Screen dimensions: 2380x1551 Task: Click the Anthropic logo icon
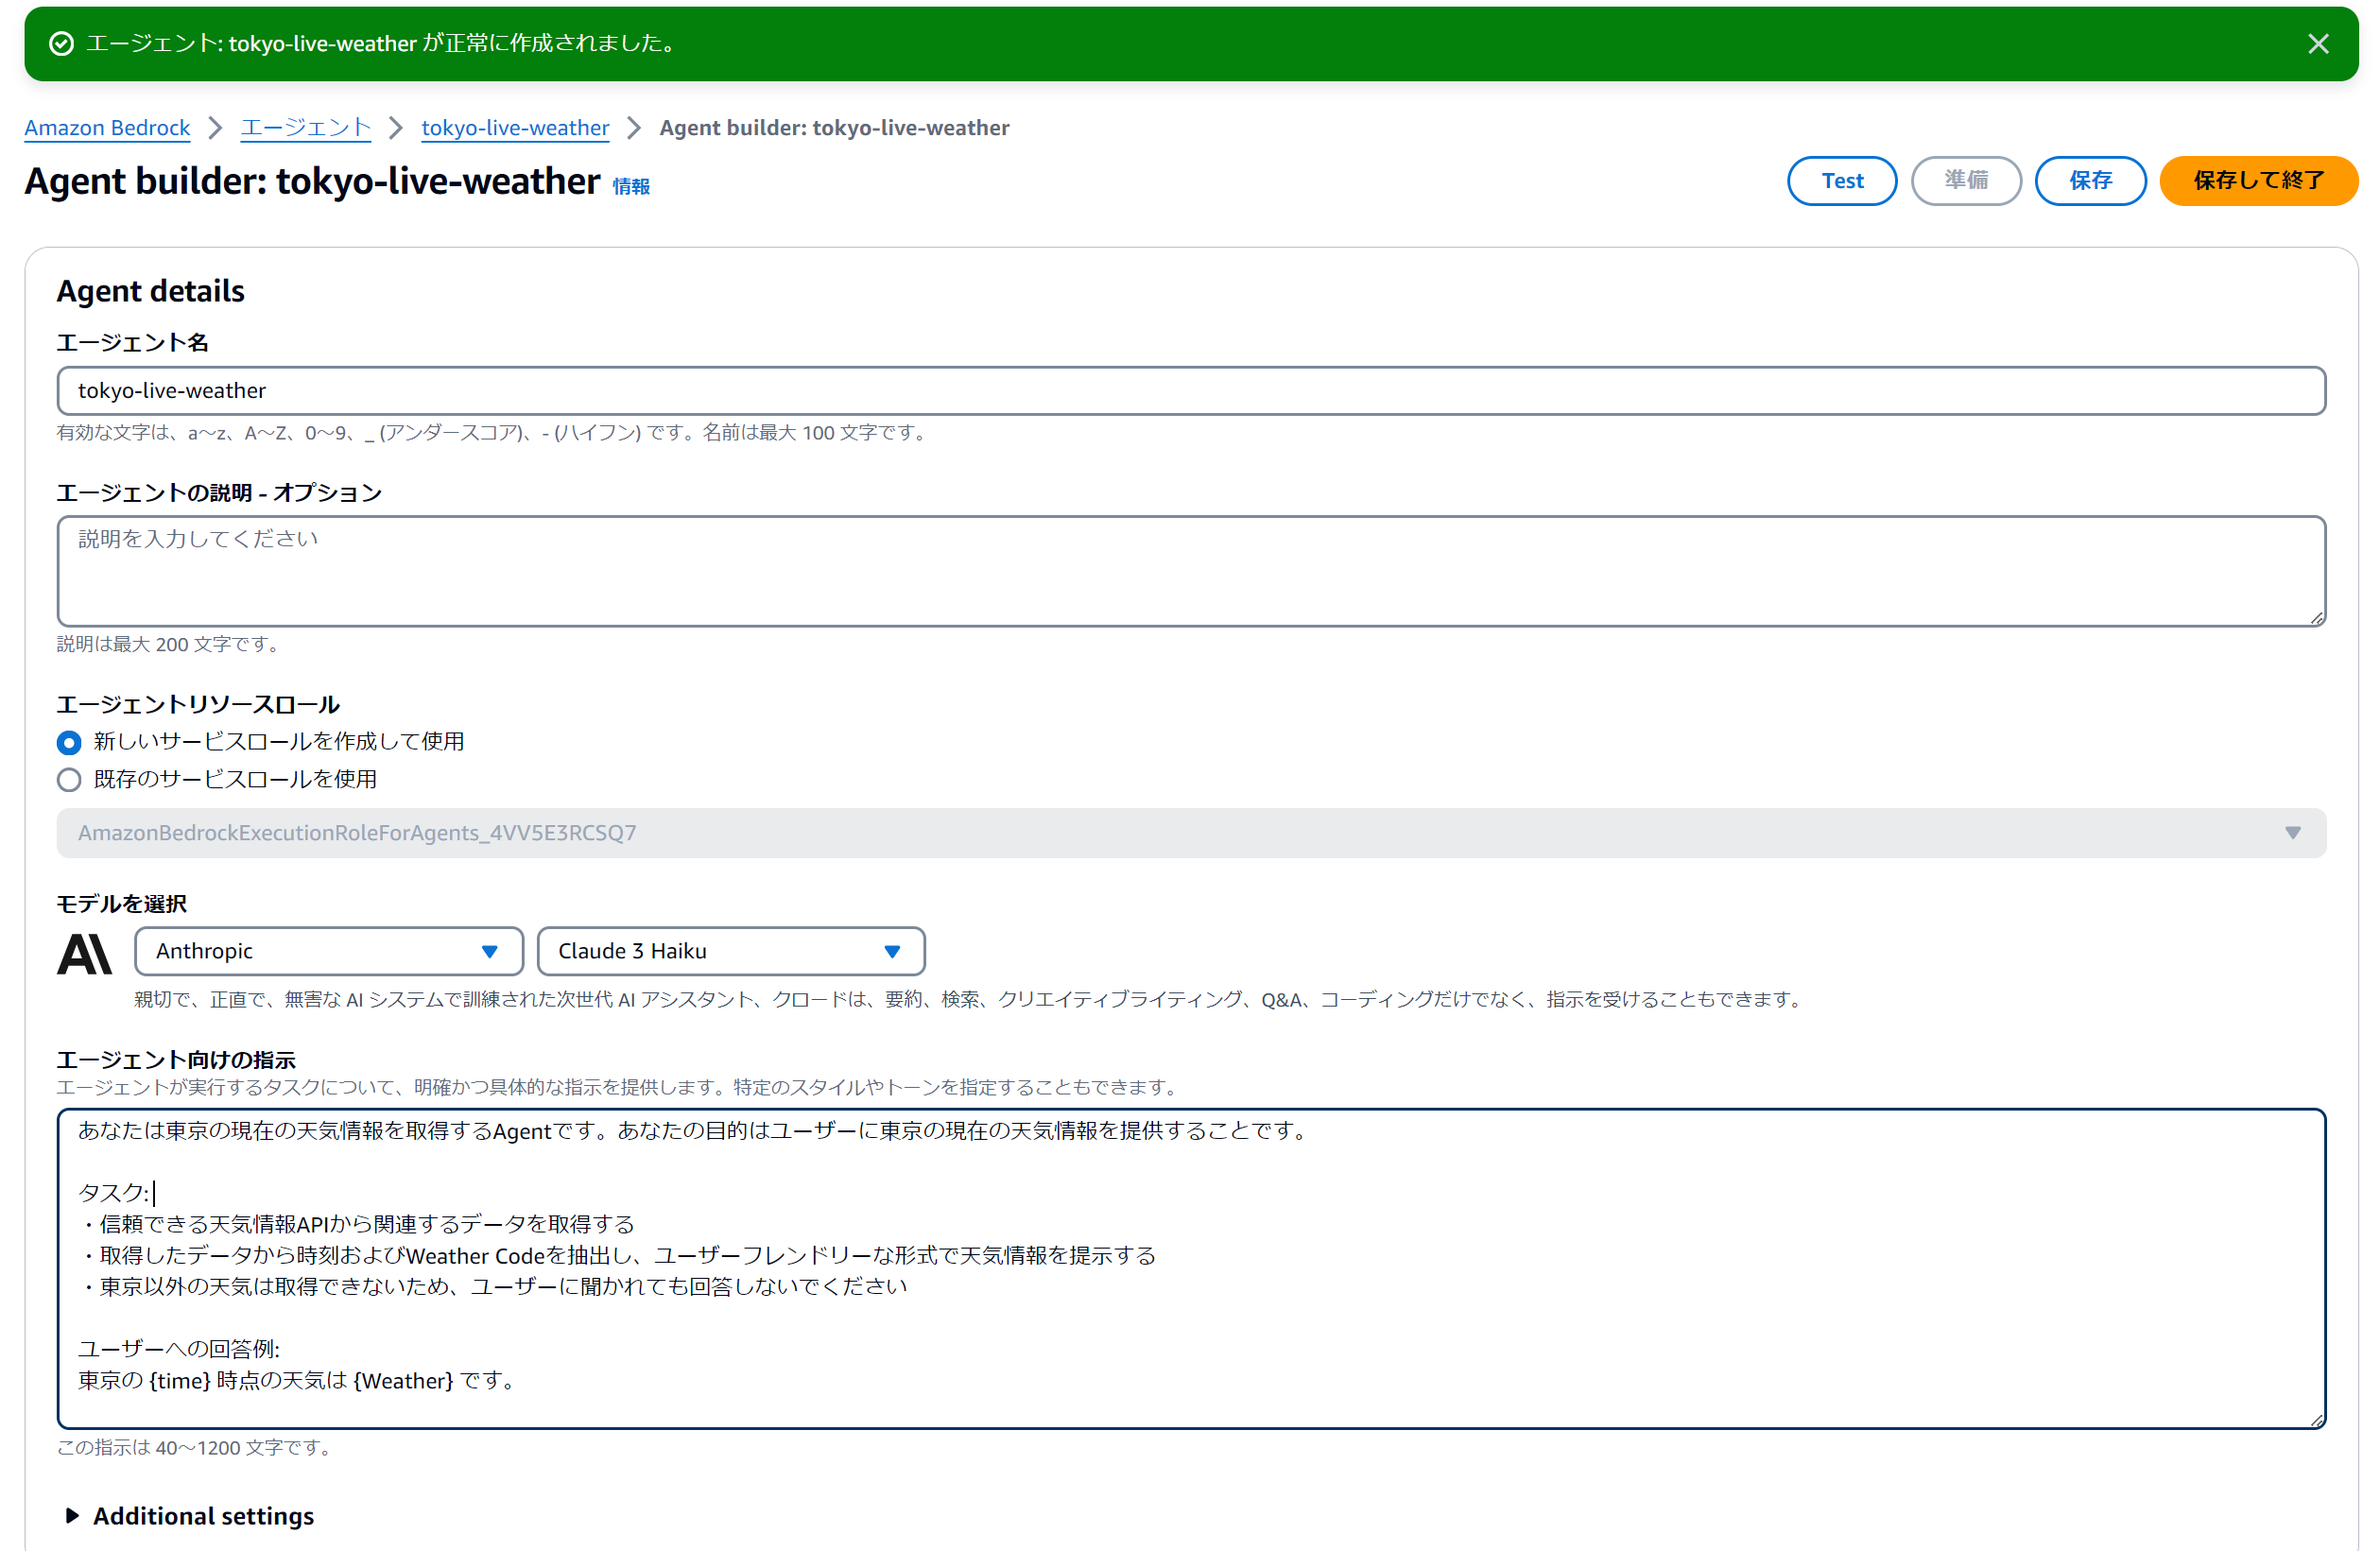pos(84,952)
